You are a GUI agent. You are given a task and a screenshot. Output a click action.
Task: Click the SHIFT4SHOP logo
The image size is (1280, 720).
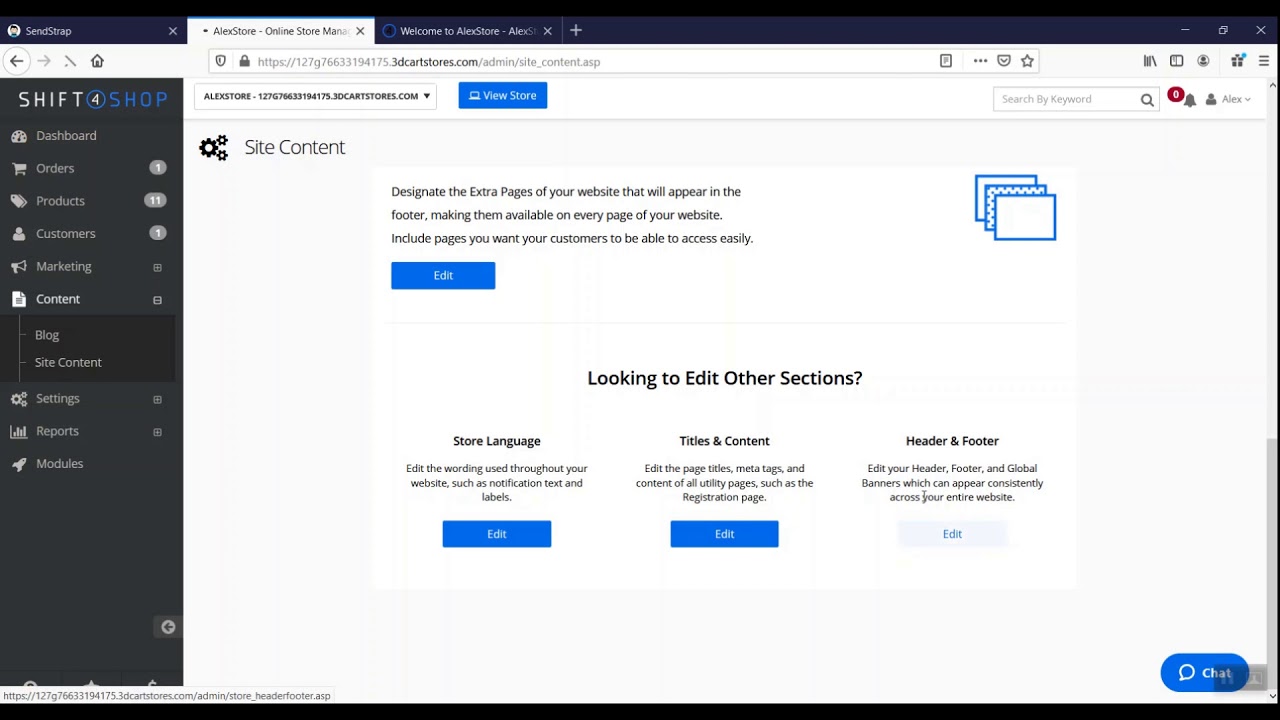coord(92,99)
